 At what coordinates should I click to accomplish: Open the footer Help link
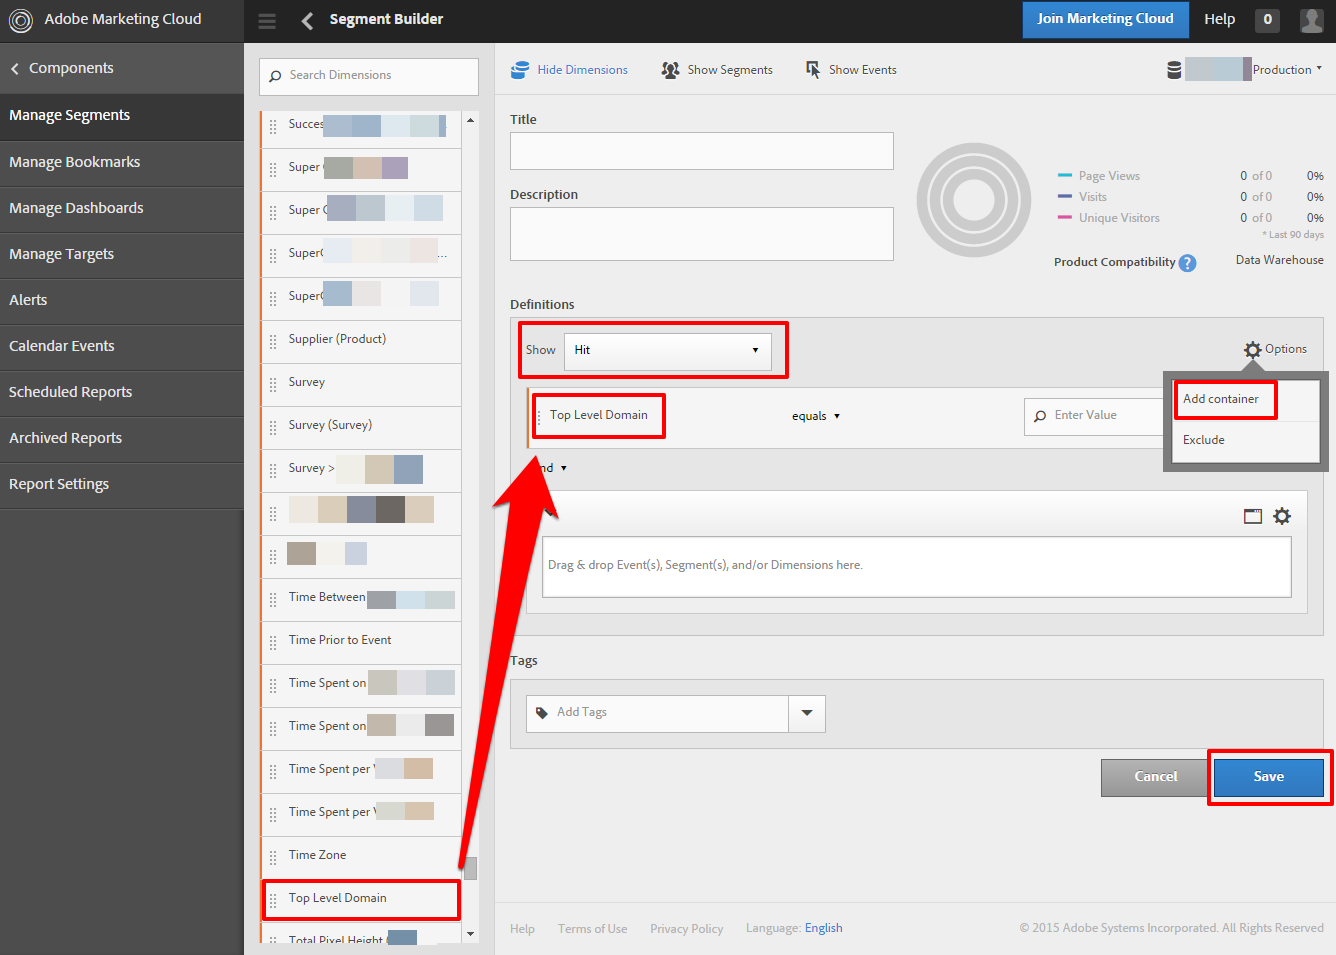click(x=522, y=929)
